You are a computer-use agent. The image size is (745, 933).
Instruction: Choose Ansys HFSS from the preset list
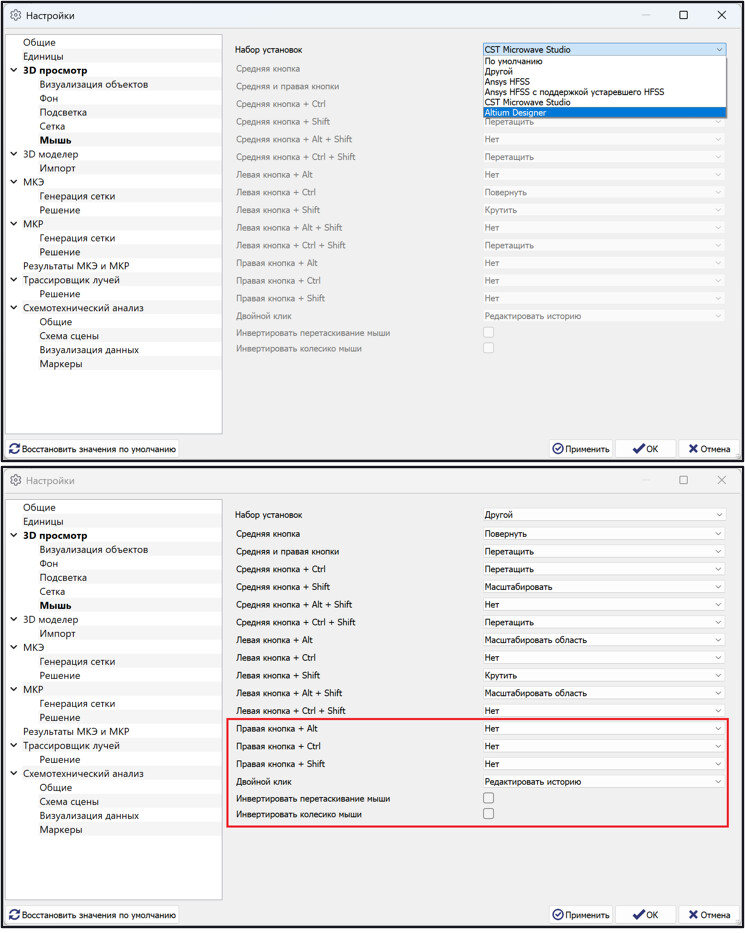point(510,82)
